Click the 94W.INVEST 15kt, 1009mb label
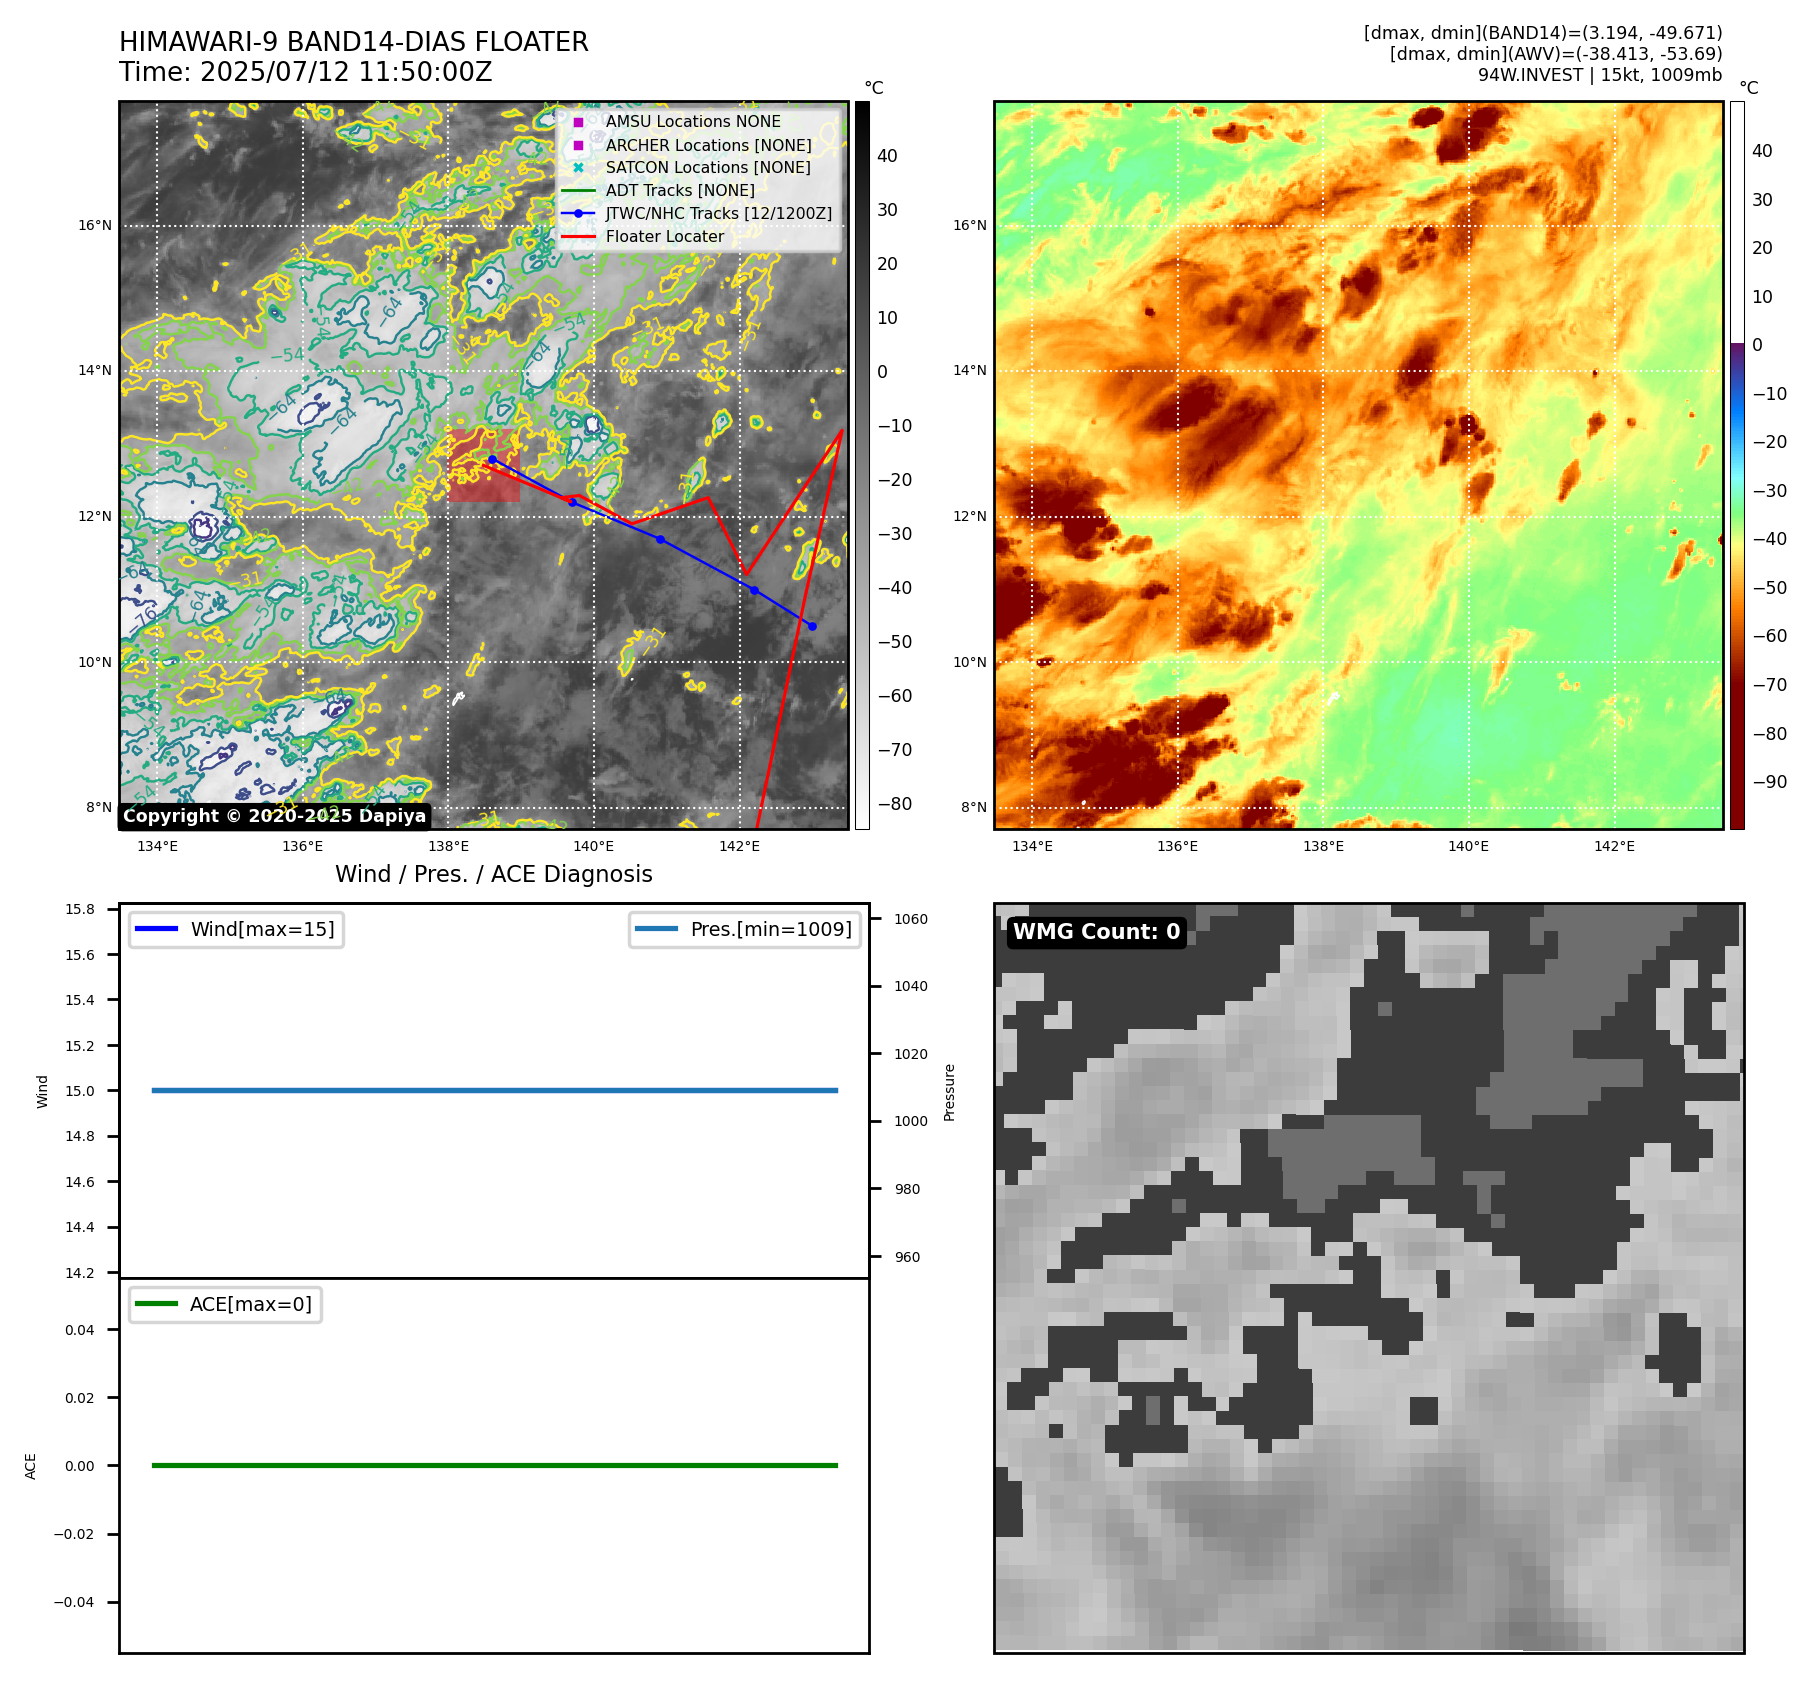Screen dimensions: 1813x1690 [1600, 75]
